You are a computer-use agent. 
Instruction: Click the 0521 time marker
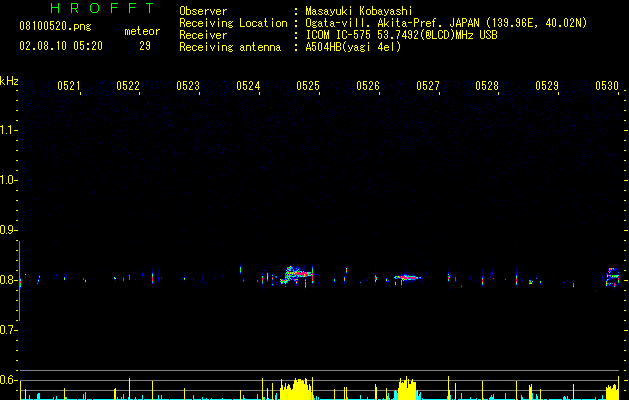(69, 86)
